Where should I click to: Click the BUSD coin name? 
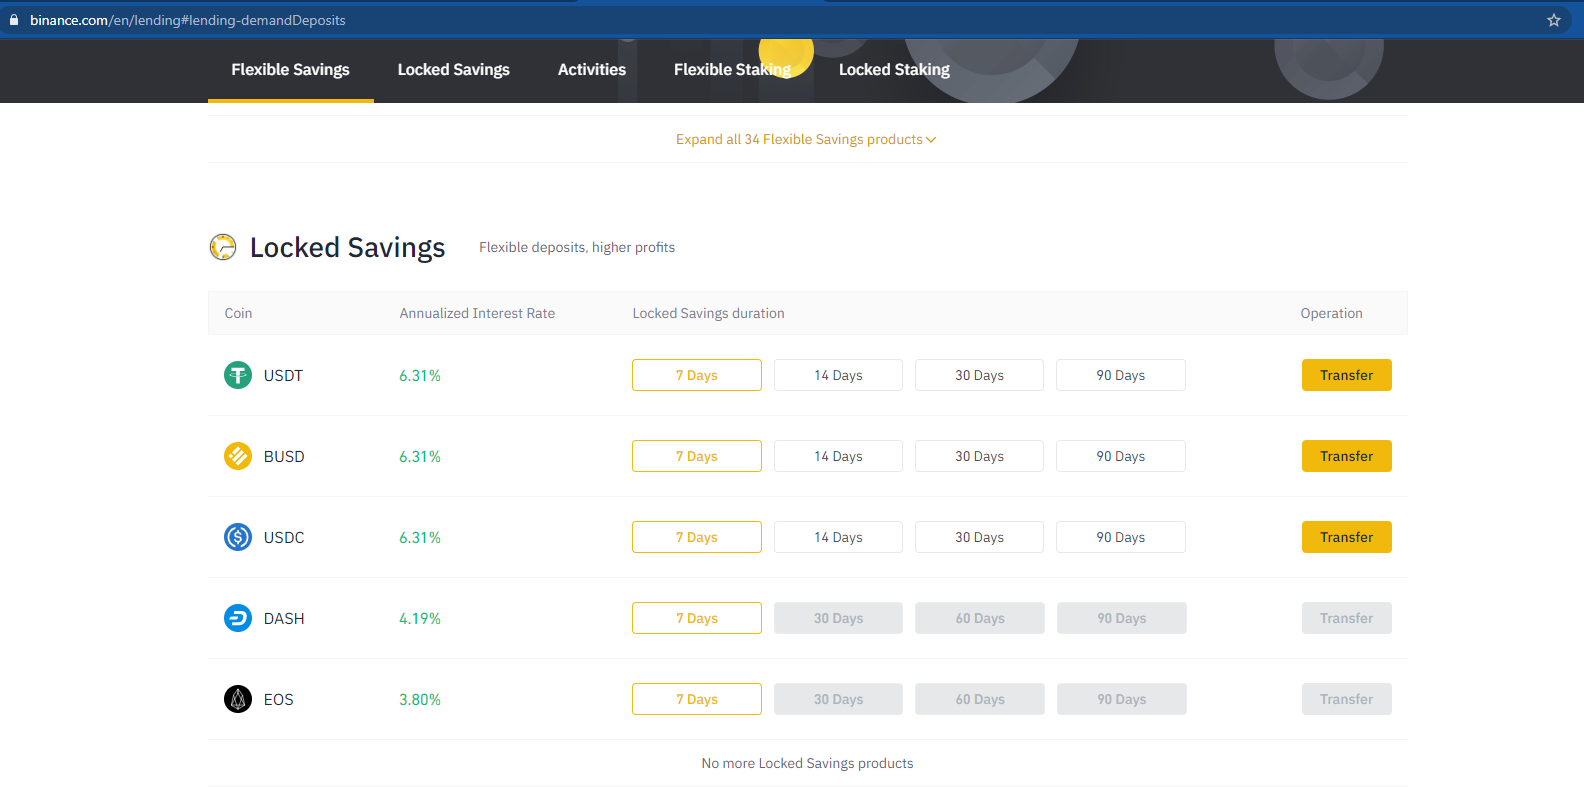[x=284, y=456]
